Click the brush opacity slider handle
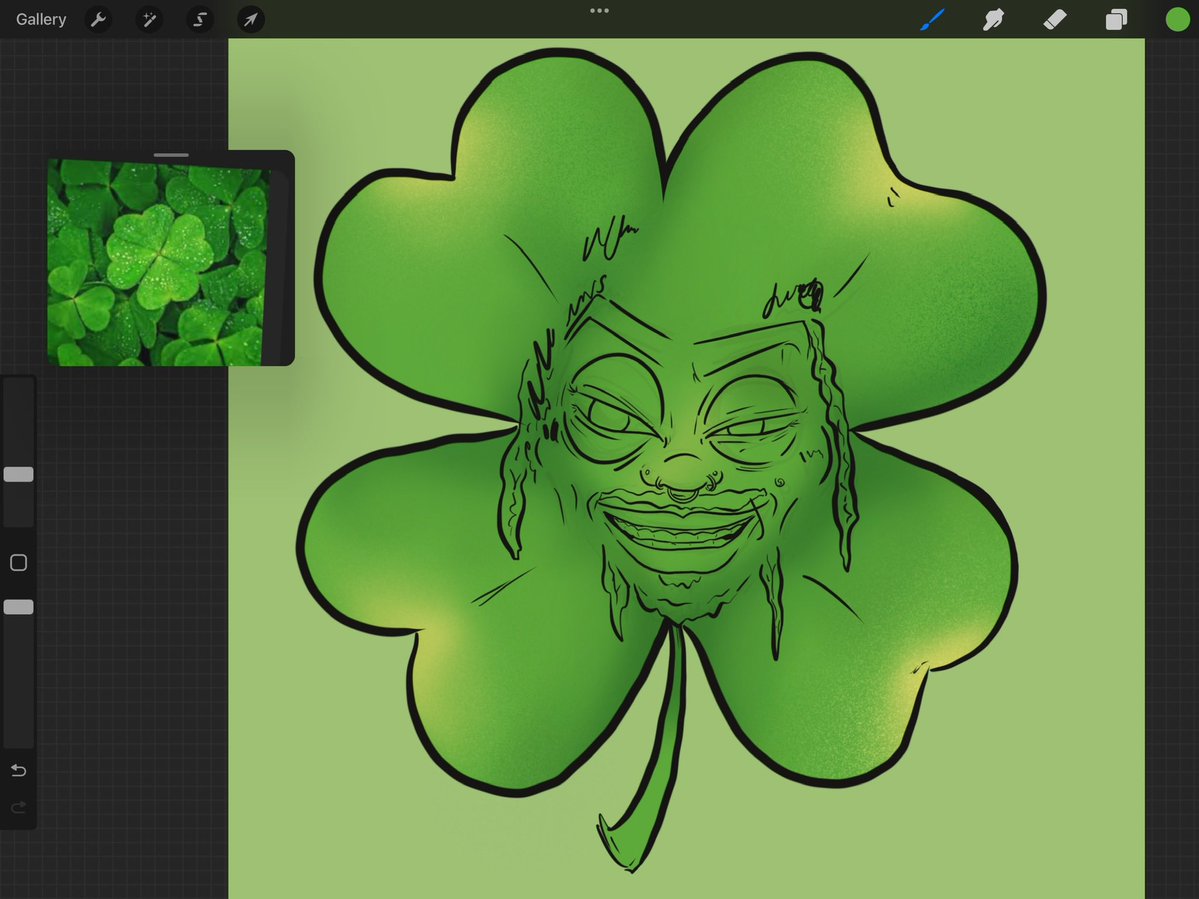 (18, 607)
